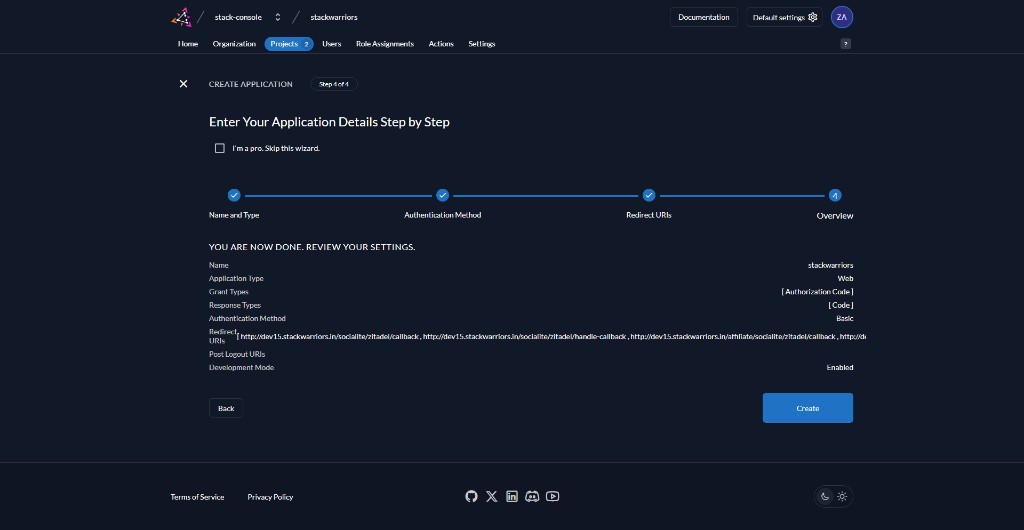Open the Discord footer icon
The image size is (1024, 530).
point(532,497)
